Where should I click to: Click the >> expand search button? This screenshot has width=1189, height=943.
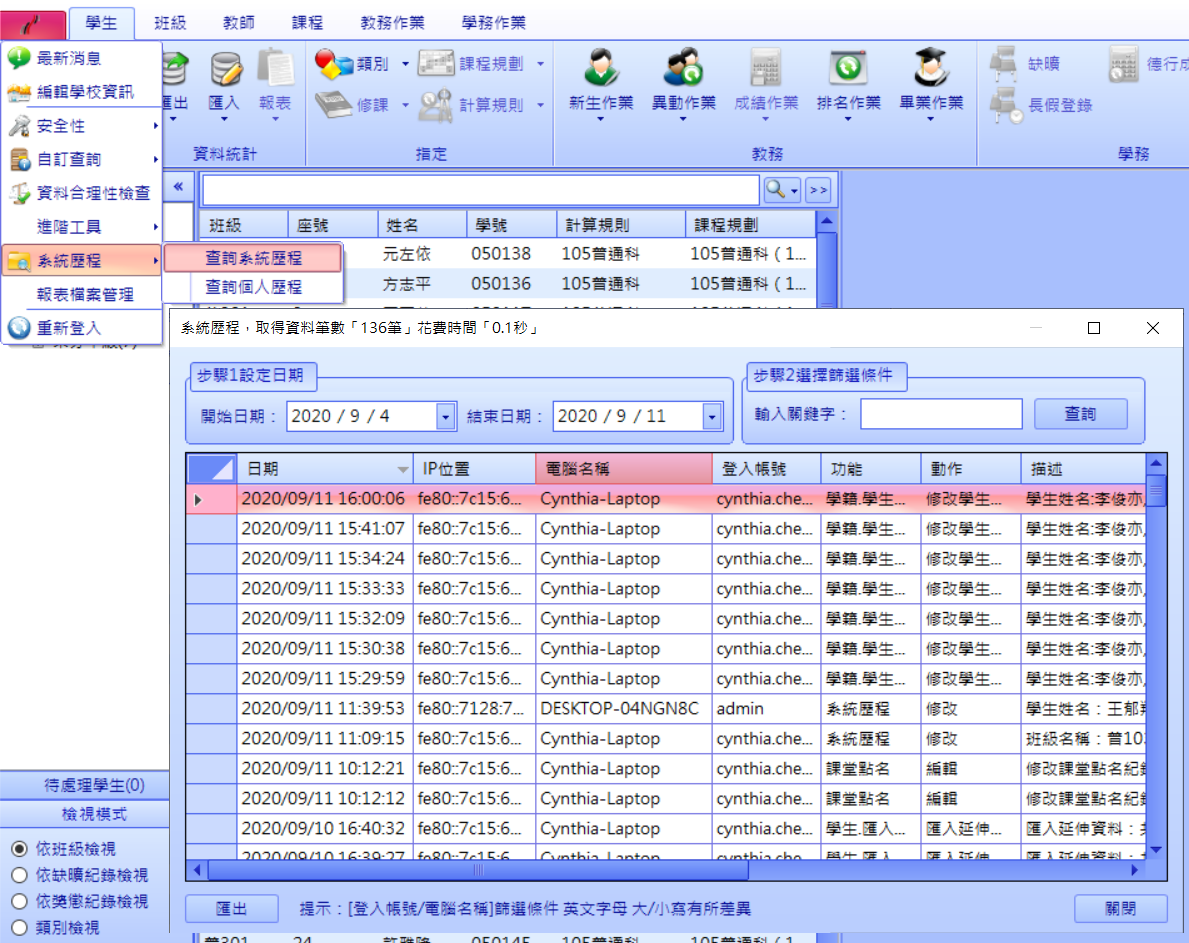tap(818, 190)
